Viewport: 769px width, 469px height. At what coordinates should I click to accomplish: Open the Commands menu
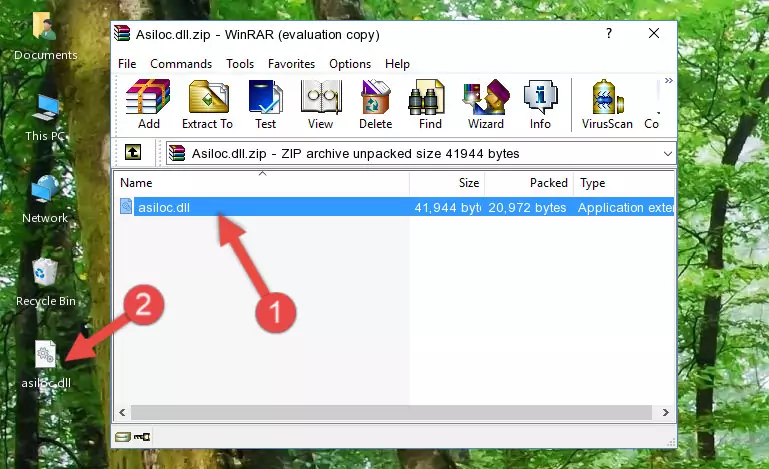[181, 64]
